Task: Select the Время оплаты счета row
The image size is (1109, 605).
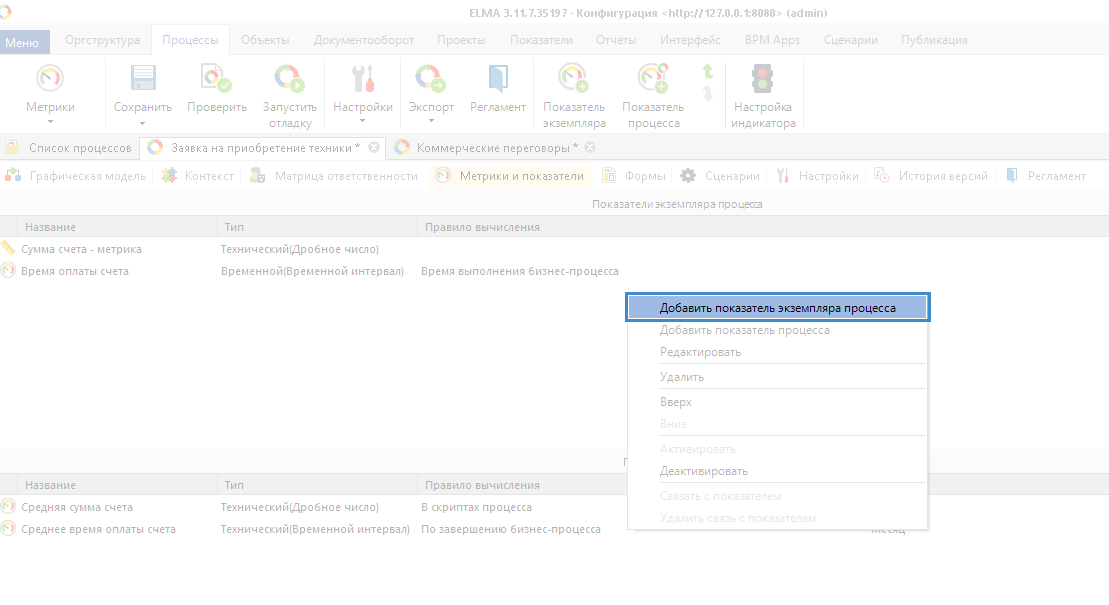Action: point(75,271)
